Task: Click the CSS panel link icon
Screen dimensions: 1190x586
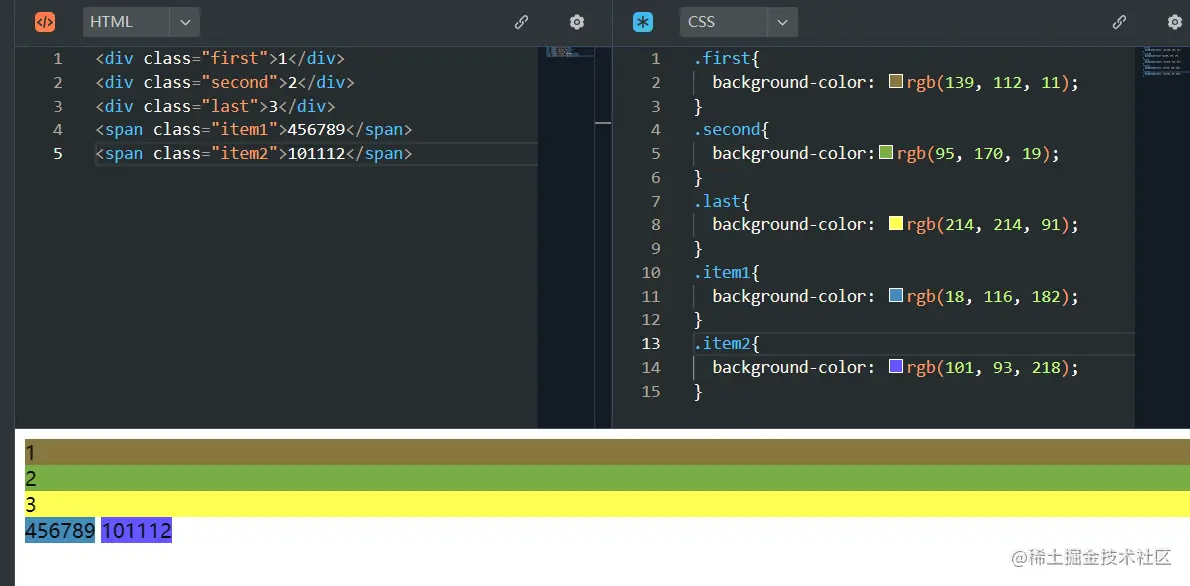Action: 1119,22
